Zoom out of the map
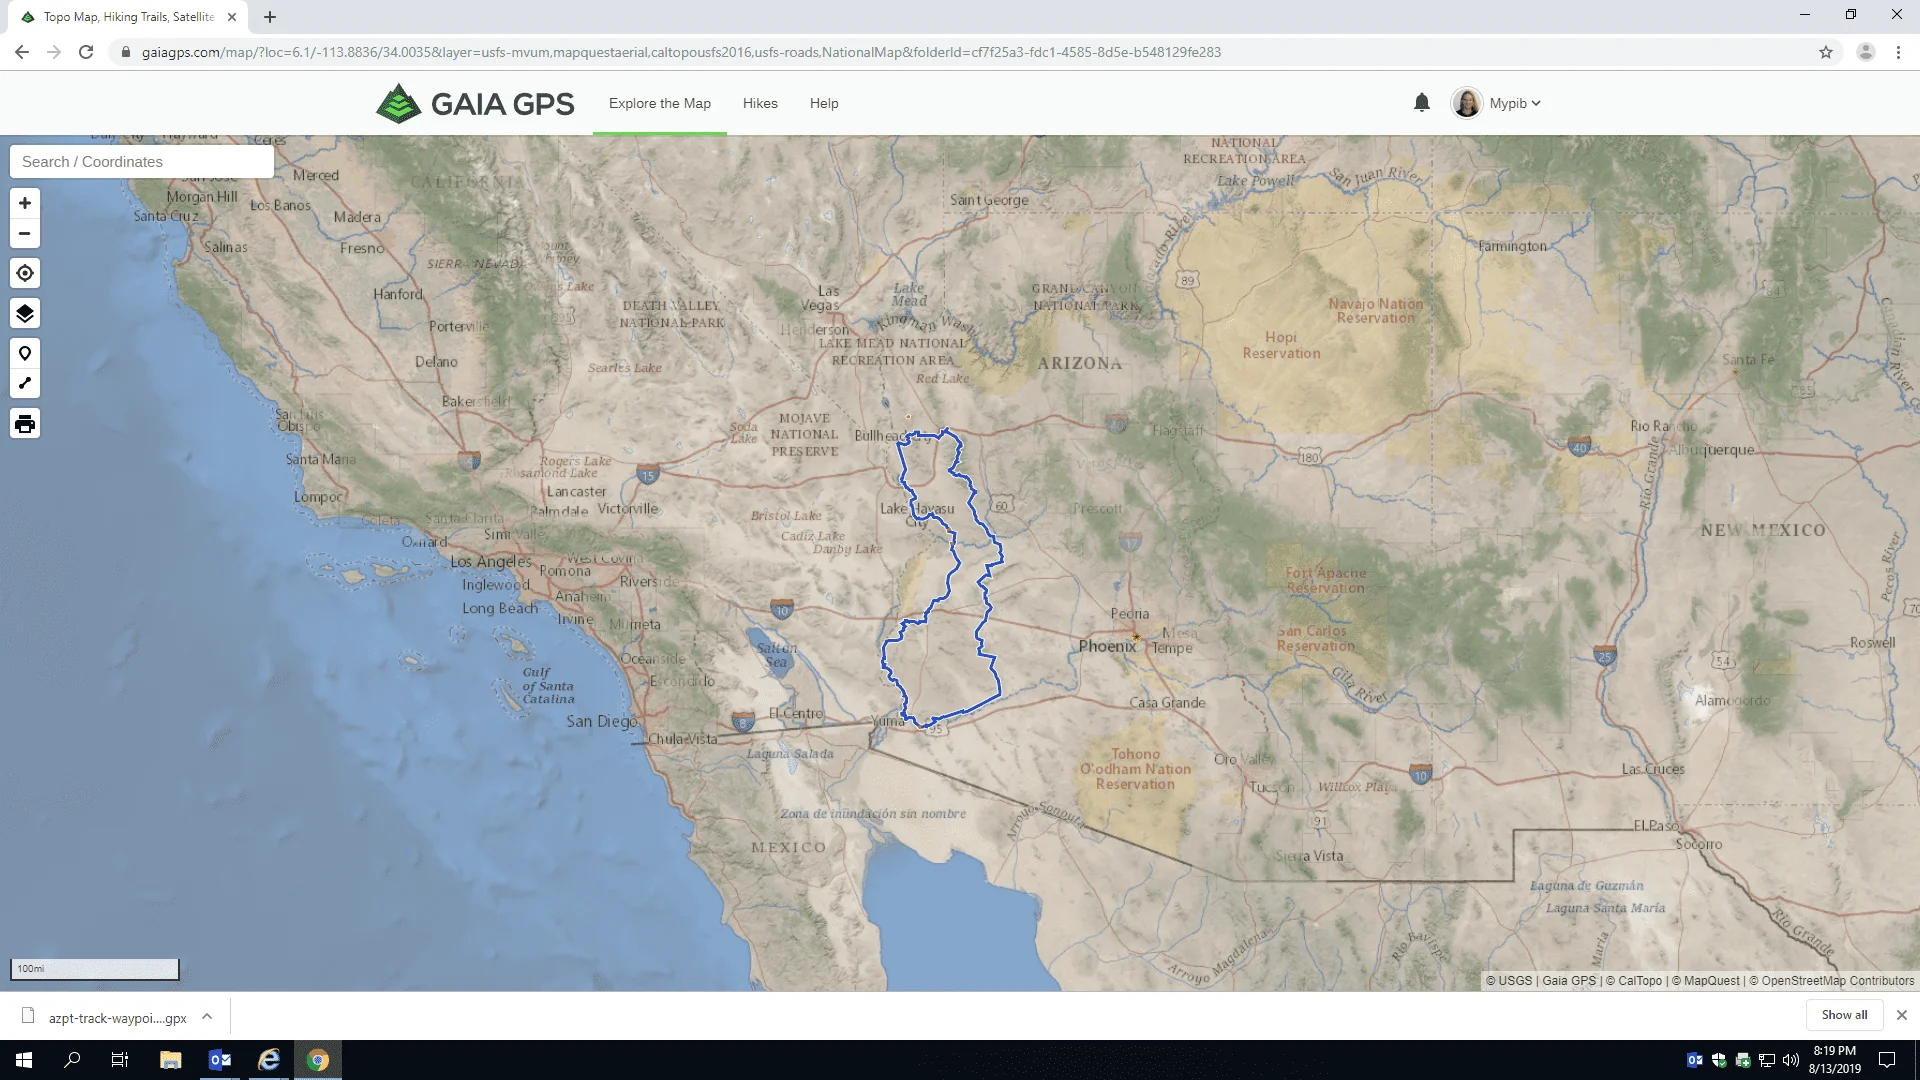1920x1080 pixels. (x=25, y=234)
